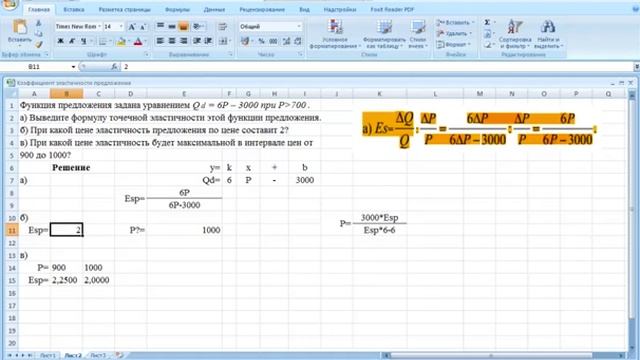Click the fill color bucket swatch
This screenshot has width=640, height=360.
coord(120,41)
